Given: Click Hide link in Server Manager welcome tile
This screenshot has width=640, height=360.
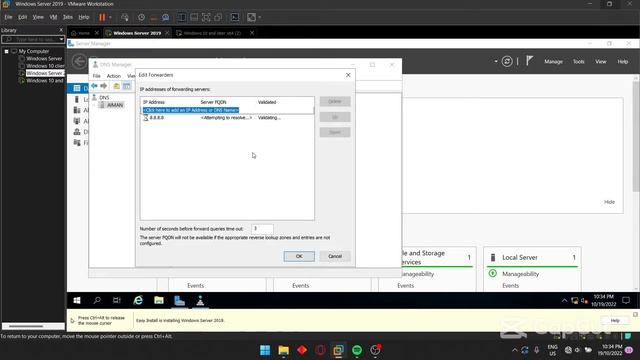Looking at the screenshot, I should coord(609,202).
